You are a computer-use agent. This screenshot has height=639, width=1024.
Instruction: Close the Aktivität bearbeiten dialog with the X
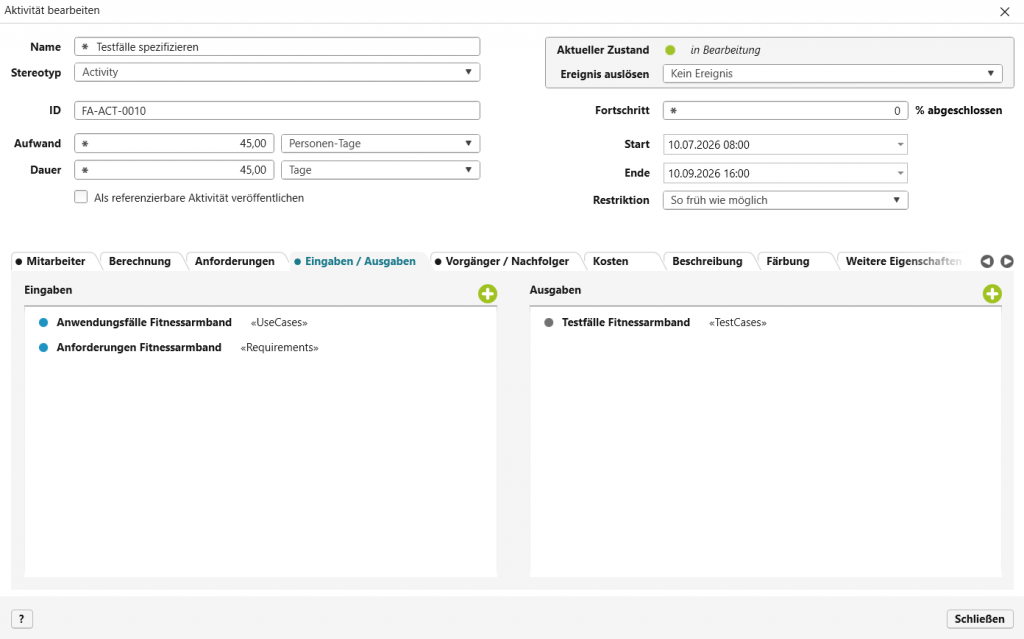point(1004,12)
